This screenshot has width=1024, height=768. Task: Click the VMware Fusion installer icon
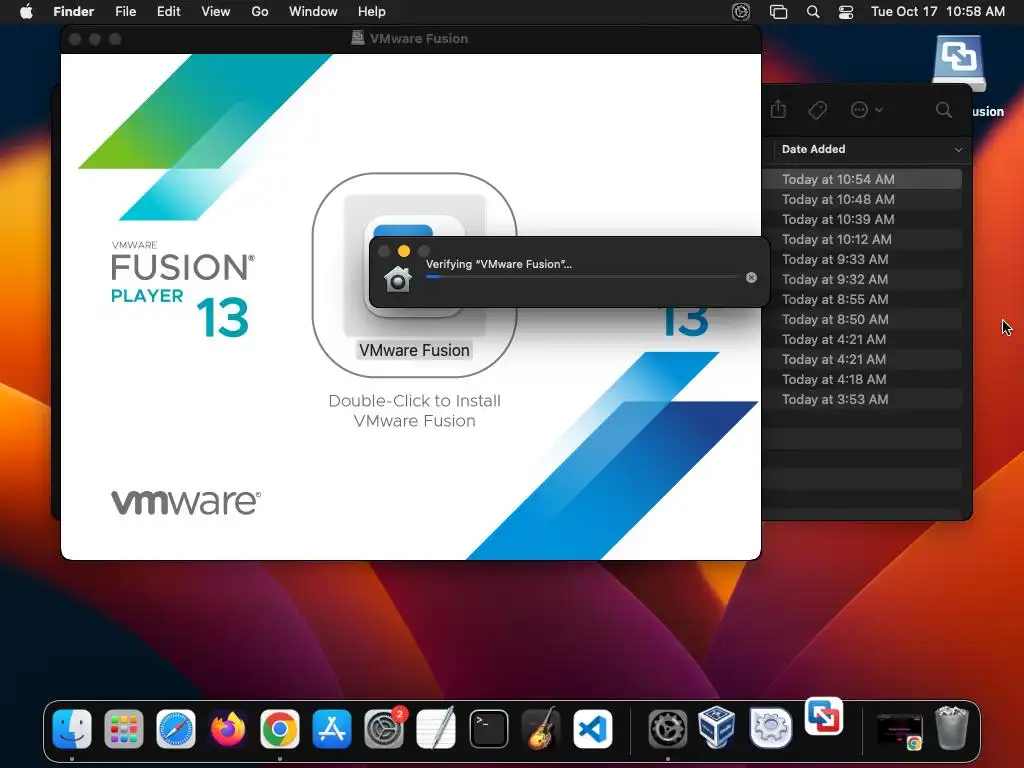[415, 264]
